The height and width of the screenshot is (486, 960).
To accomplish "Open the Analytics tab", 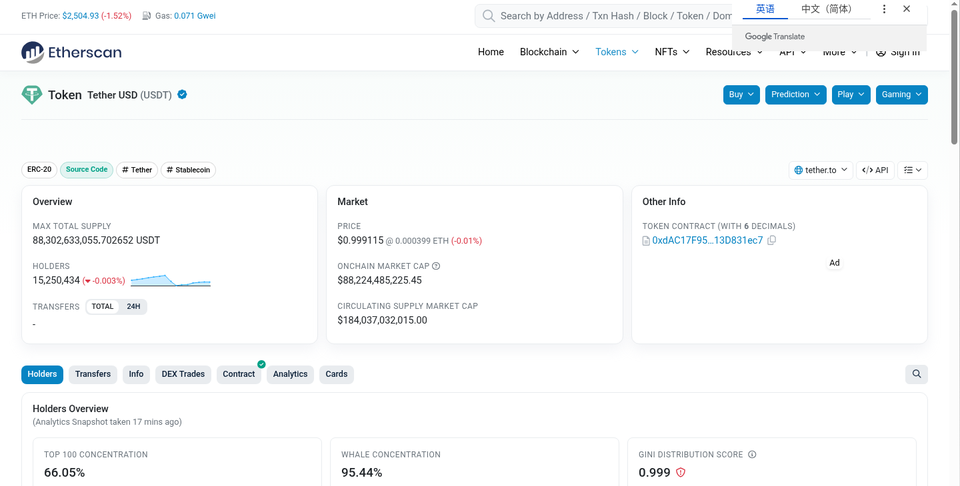I will 290,374.
